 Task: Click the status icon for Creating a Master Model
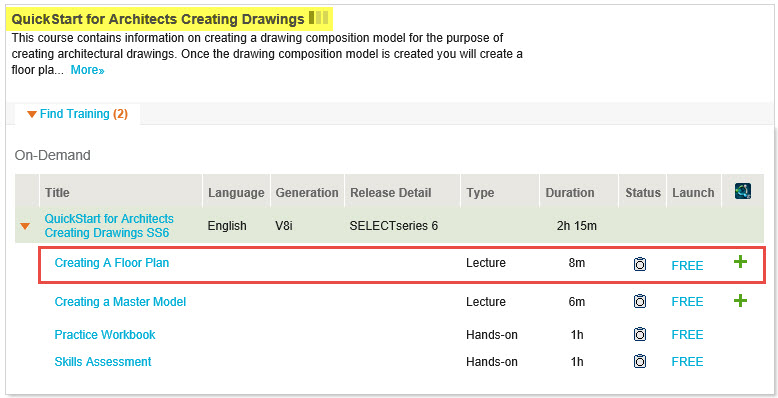(x=640, y=301)
